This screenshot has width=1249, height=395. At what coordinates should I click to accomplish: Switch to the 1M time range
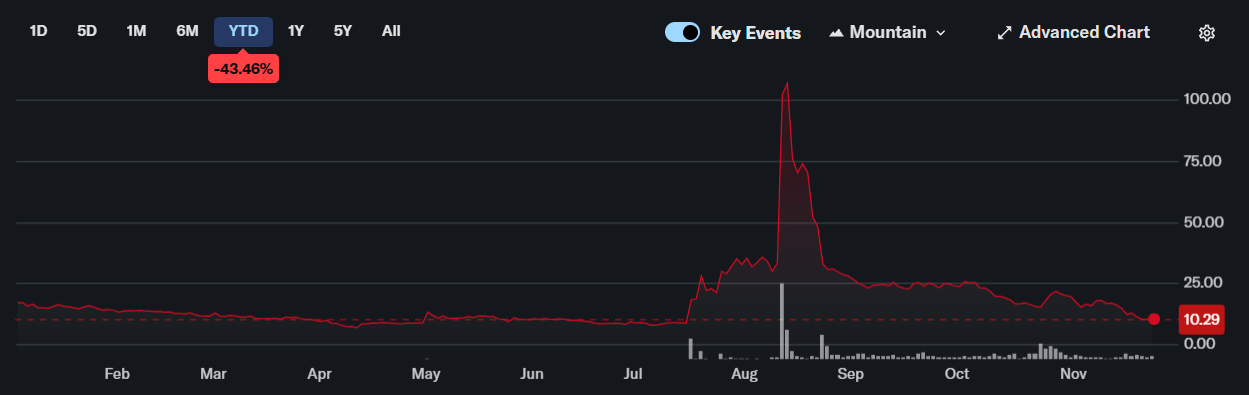136,31
